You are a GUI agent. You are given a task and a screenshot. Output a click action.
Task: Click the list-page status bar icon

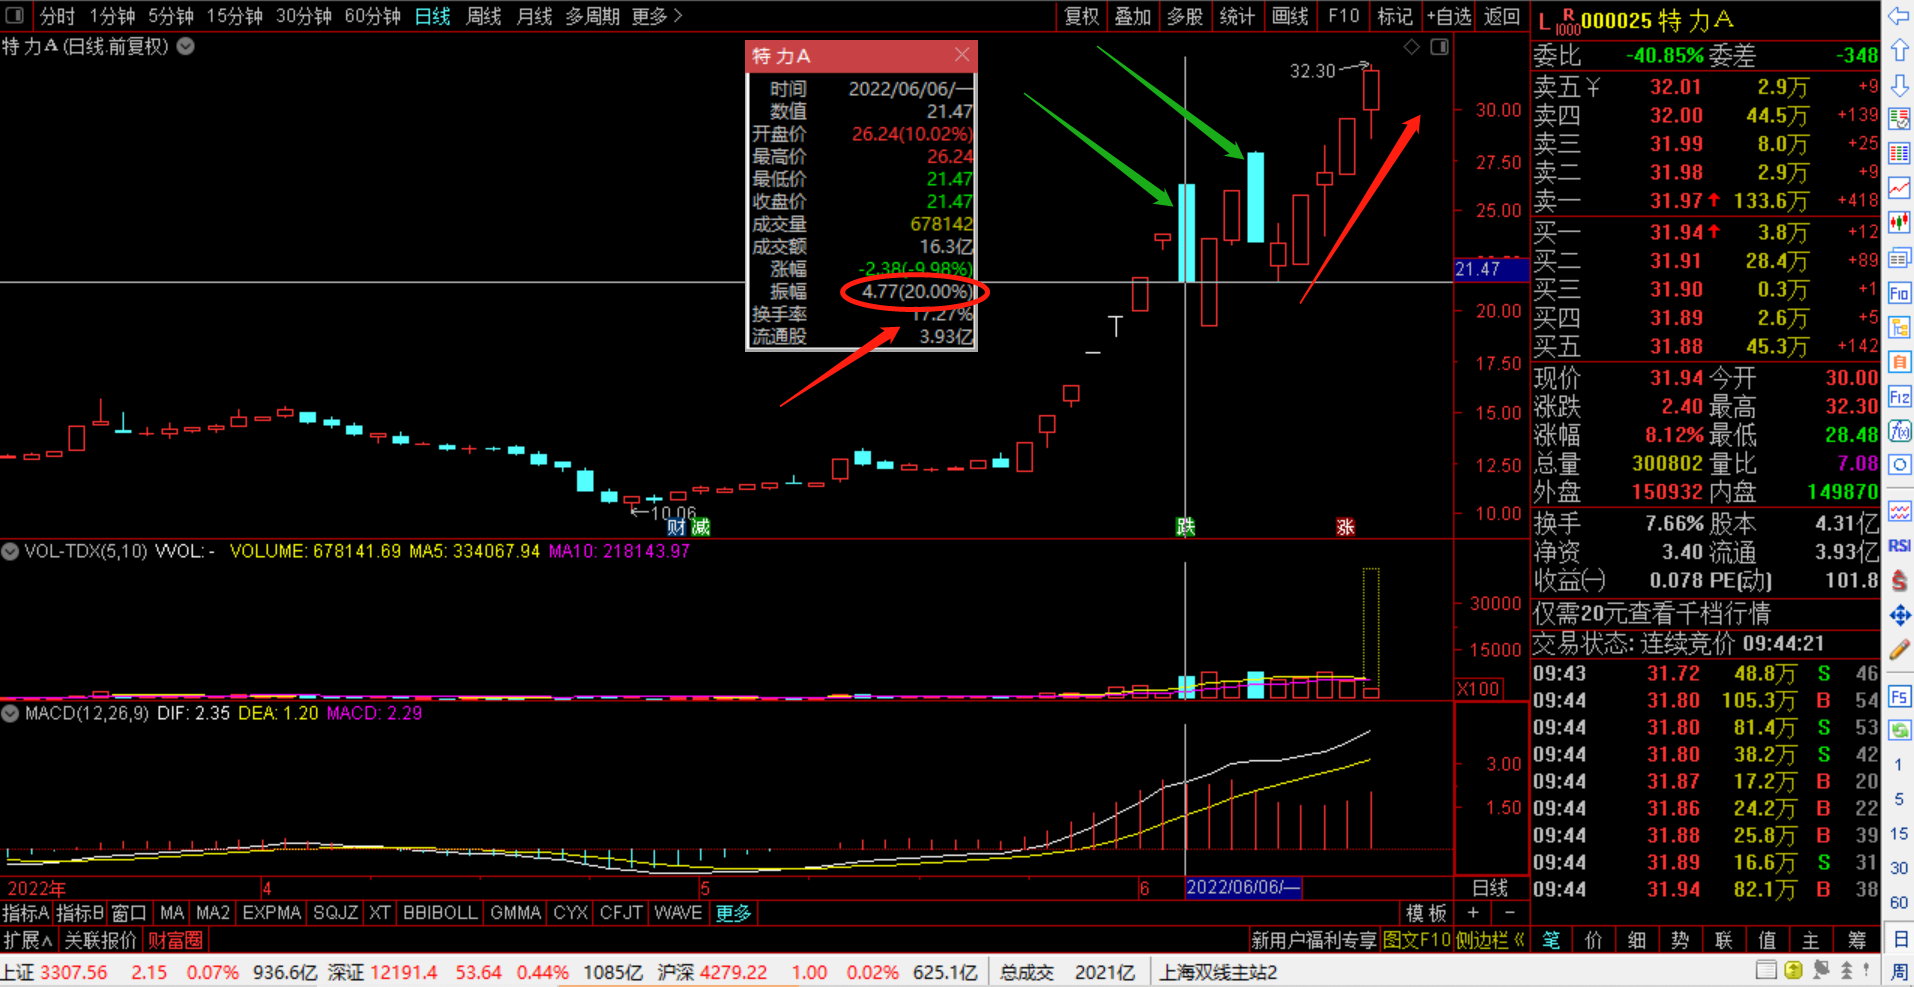(1767, 971)
